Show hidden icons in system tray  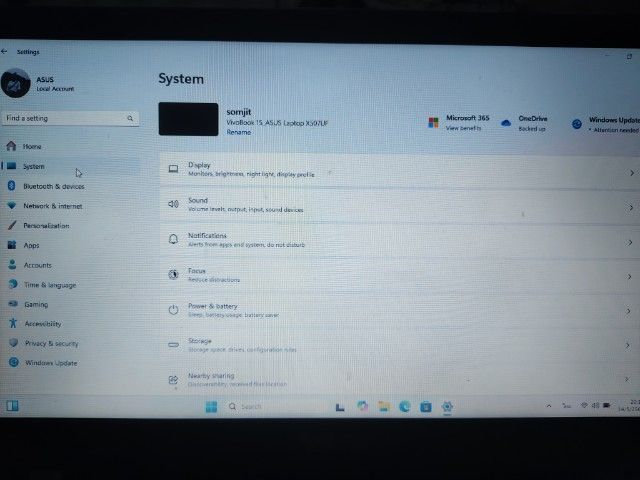coord(549,406)
